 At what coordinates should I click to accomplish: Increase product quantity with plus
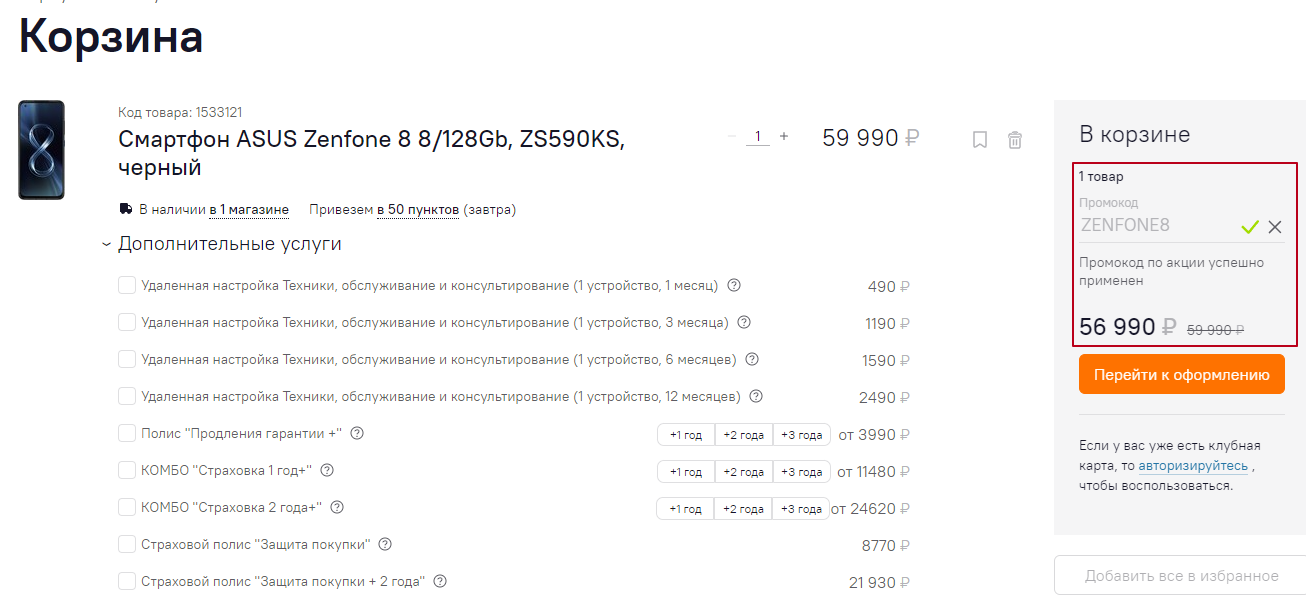click(784, 136)
